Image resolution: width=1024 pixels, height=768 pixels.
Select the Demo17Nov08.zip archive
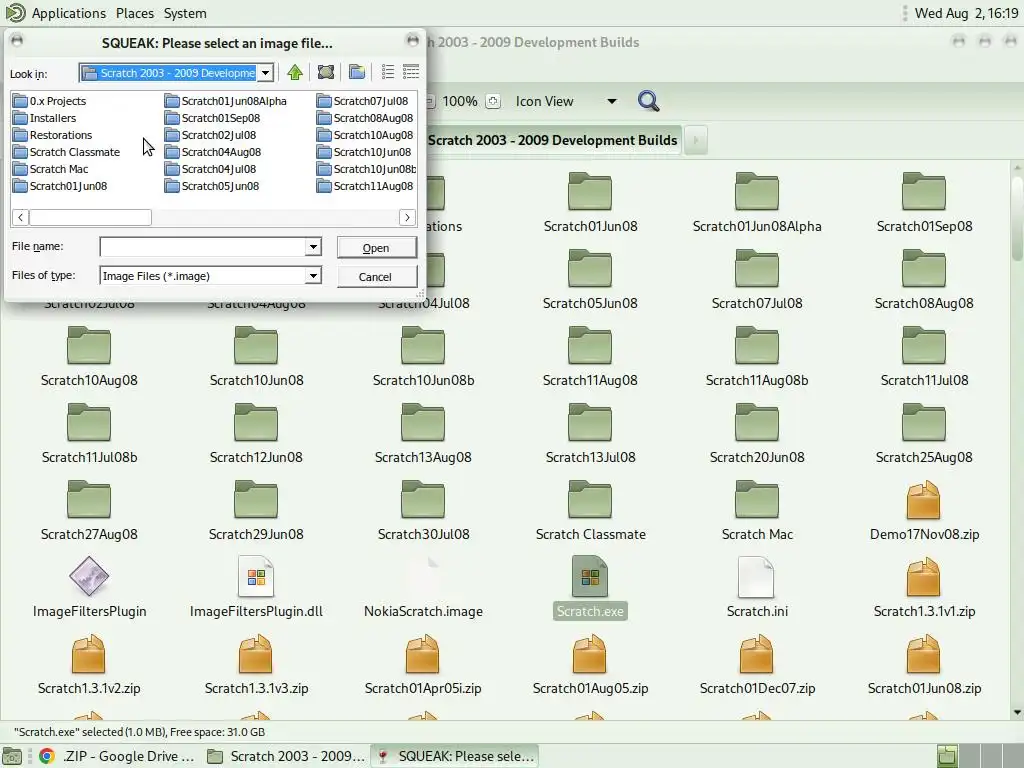pos(924,511)
